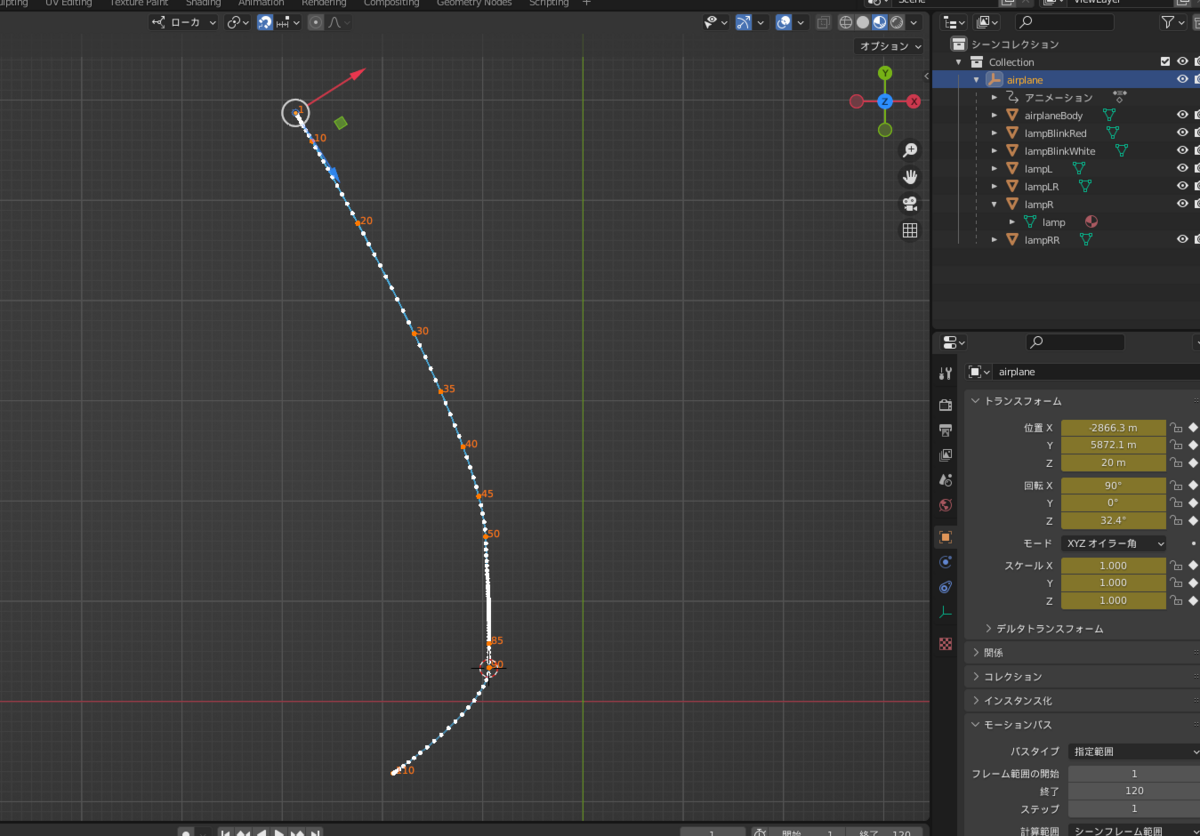This screenshot has height=836, width=1200.
Task: Open the Object Data properties tab (green axes)
Action: 946,612
